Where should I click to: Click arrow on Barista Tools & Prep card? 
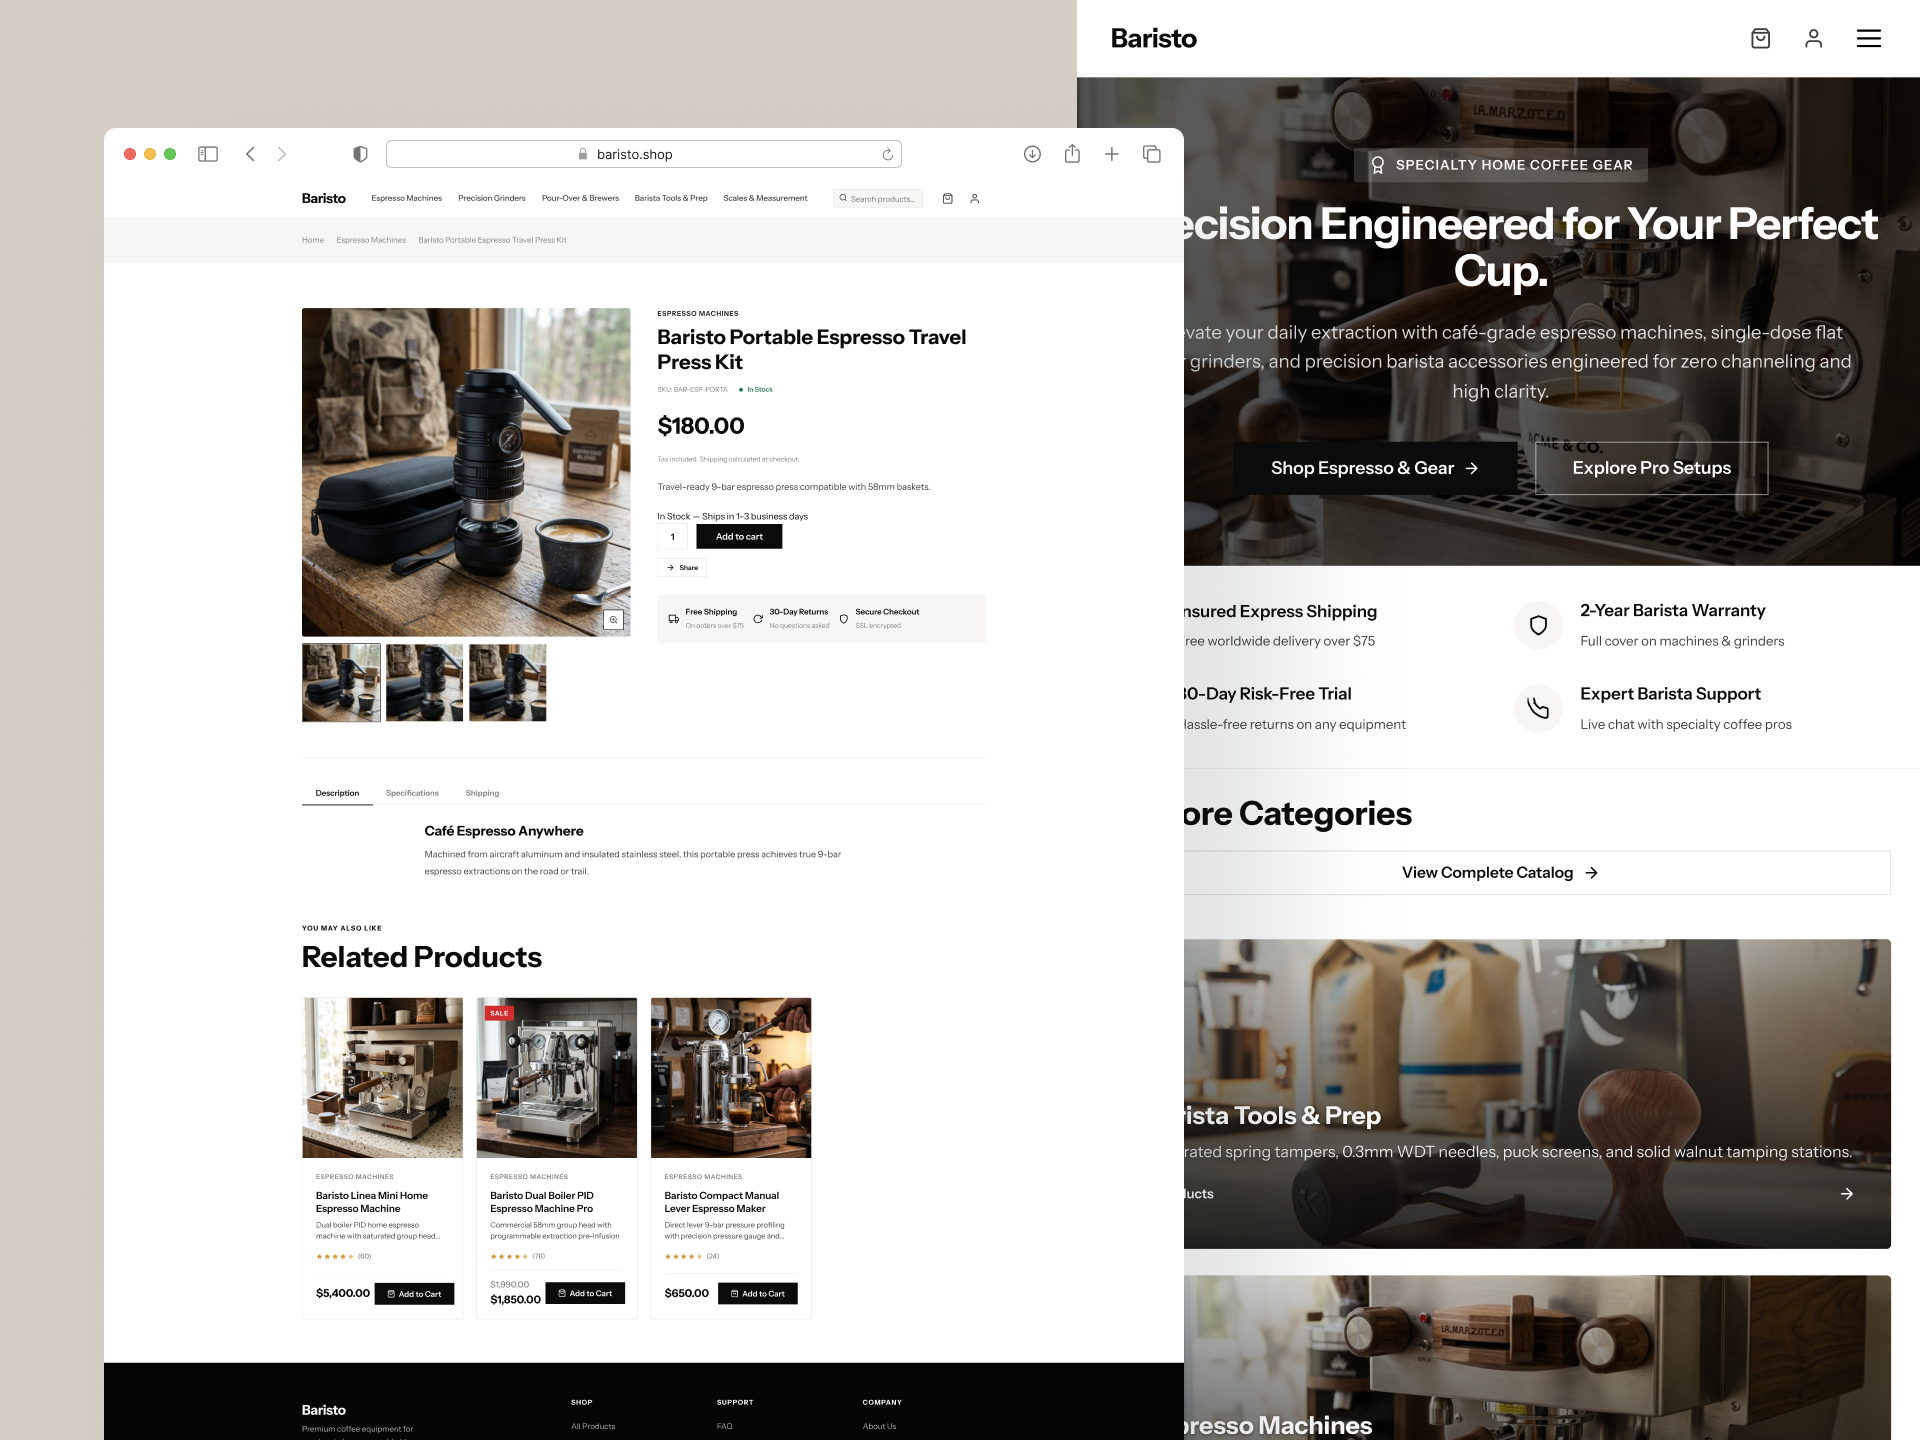coord(1847,1194)
